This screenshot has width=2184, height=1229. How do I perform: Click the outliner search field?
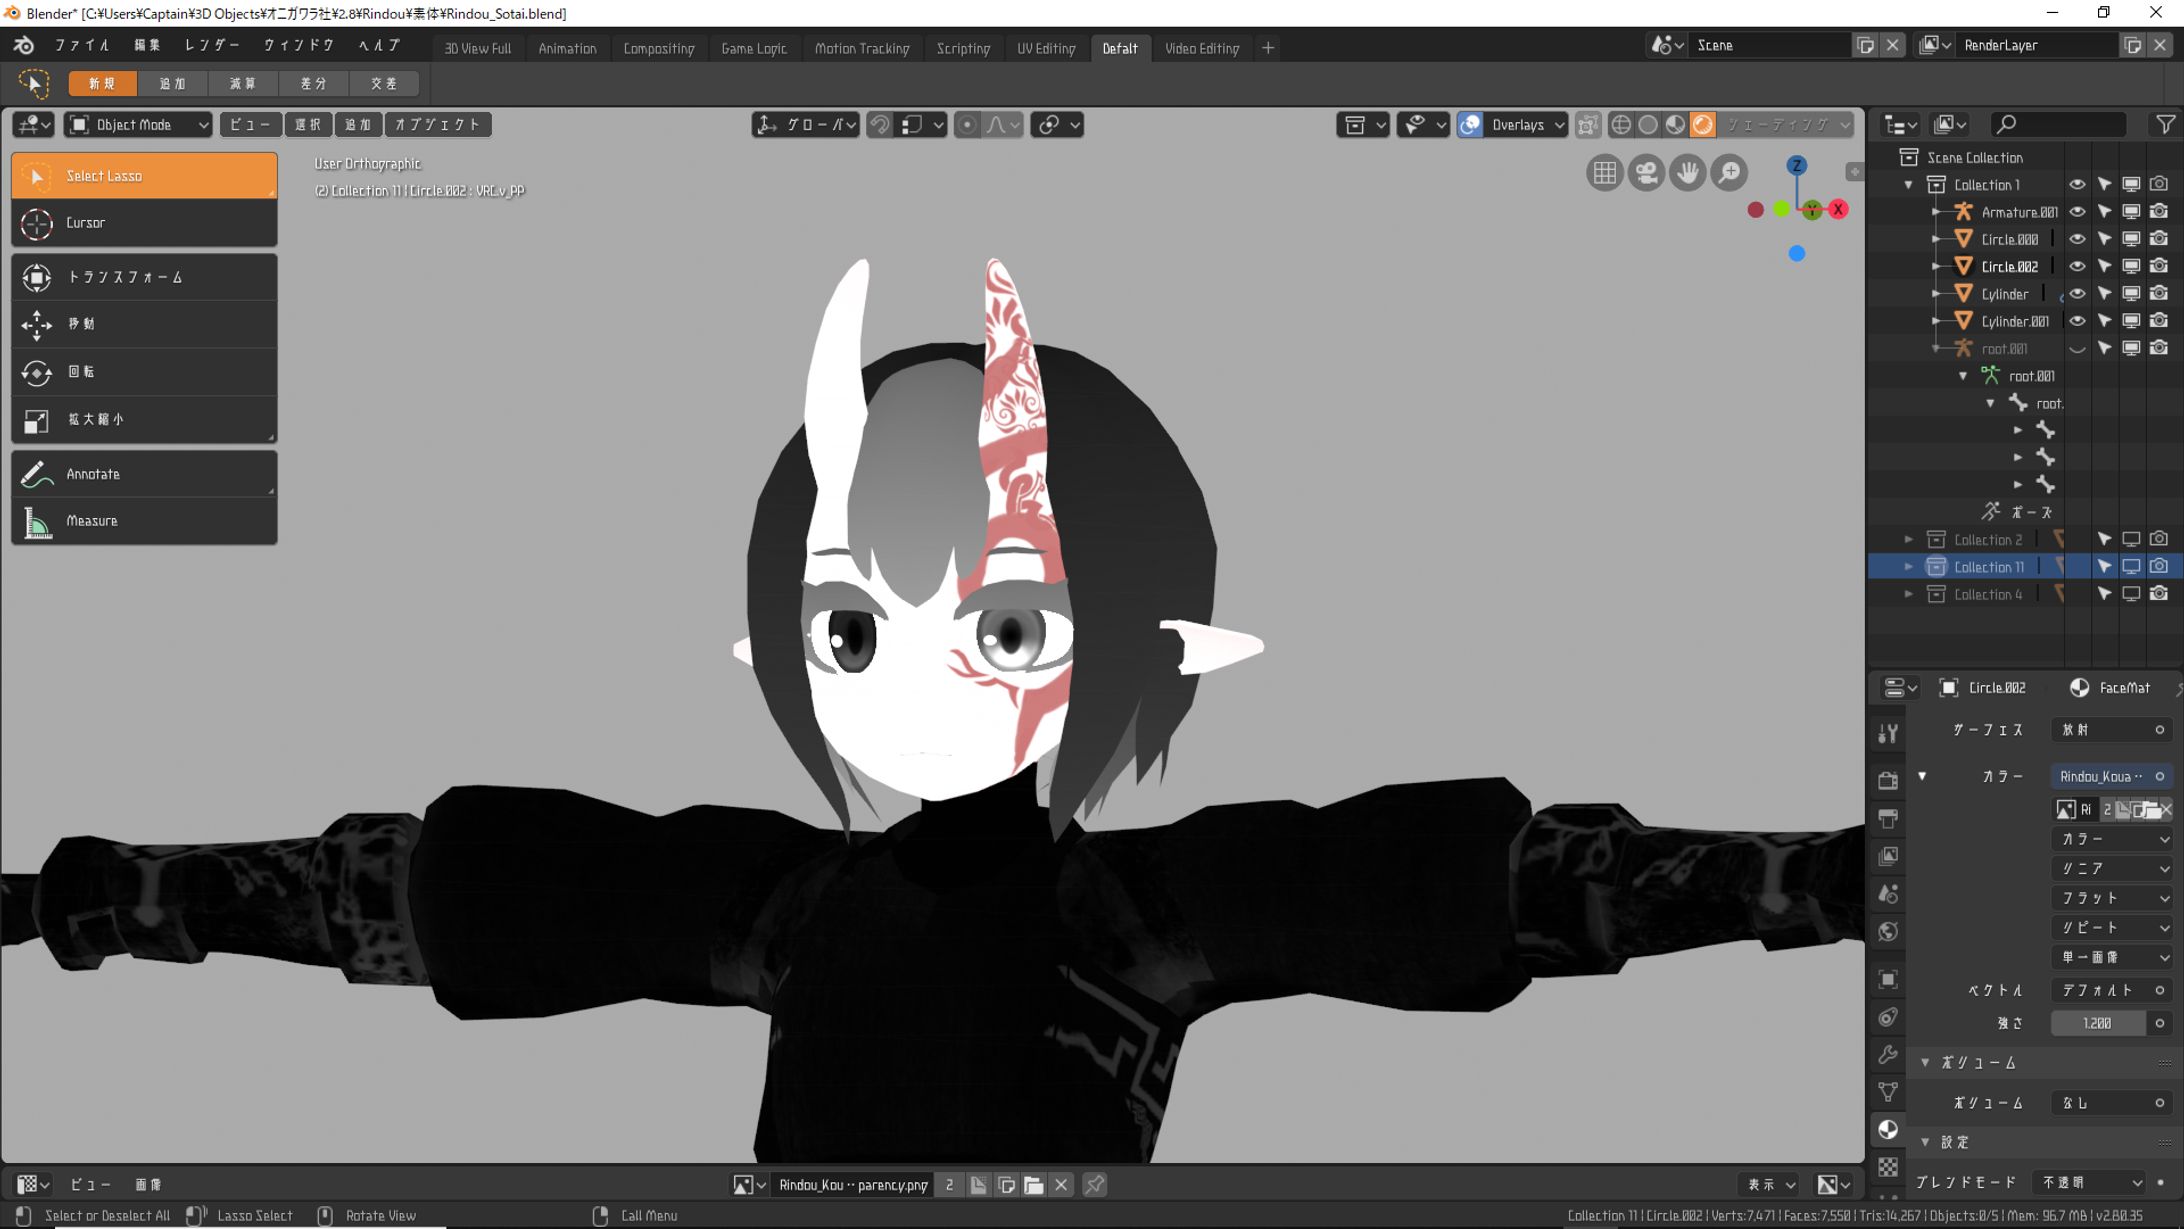pyautogui.click(x=2057, y=124)
